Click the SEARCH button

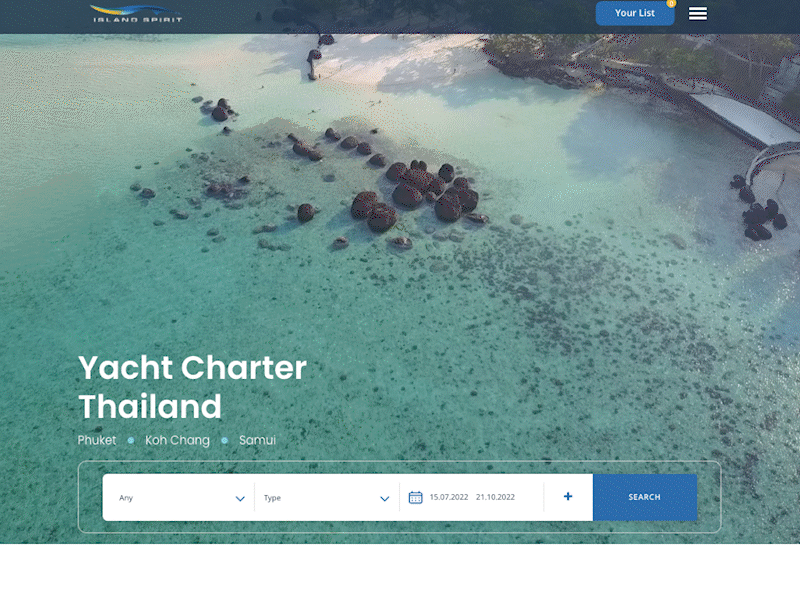pyautogui.click(x=645, y=497)
